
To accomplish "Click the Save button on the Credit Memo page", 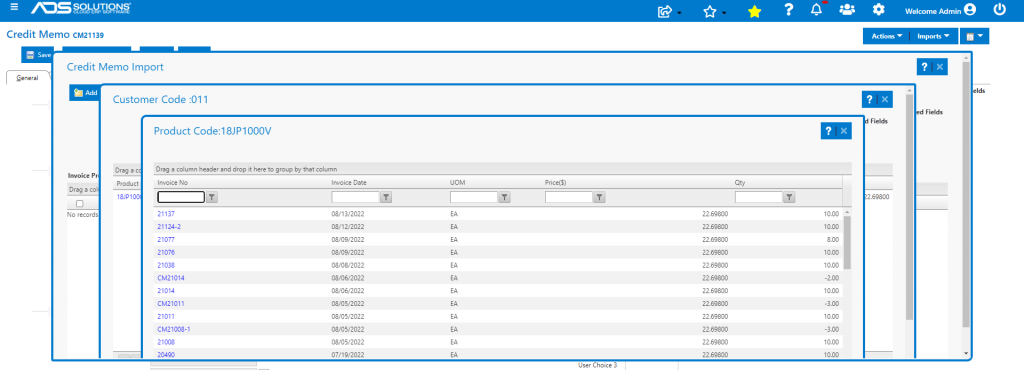I will 39,55.
